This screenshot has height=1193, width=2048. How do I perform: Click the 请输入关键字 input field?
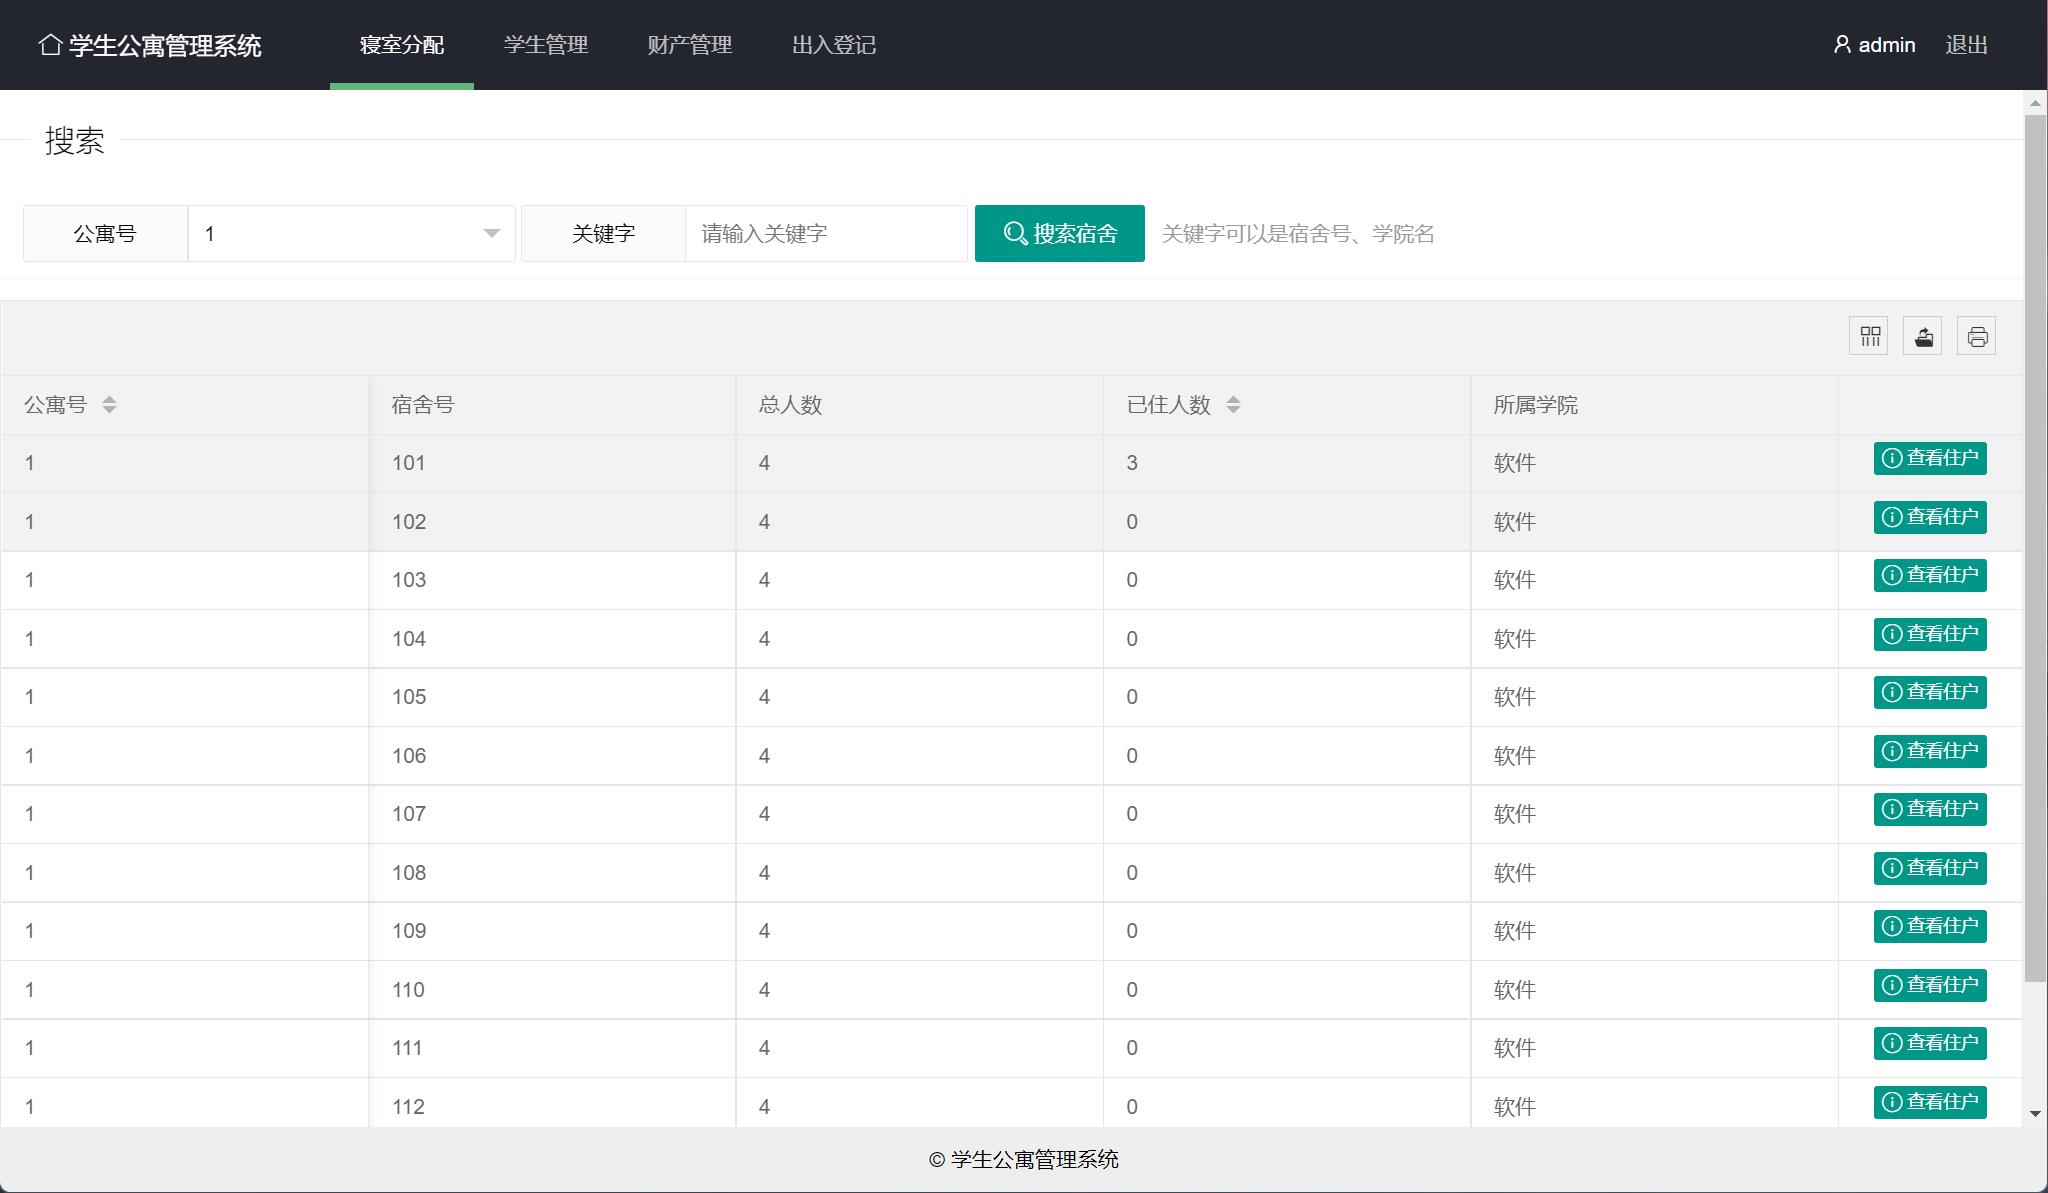tap(827, 233)
